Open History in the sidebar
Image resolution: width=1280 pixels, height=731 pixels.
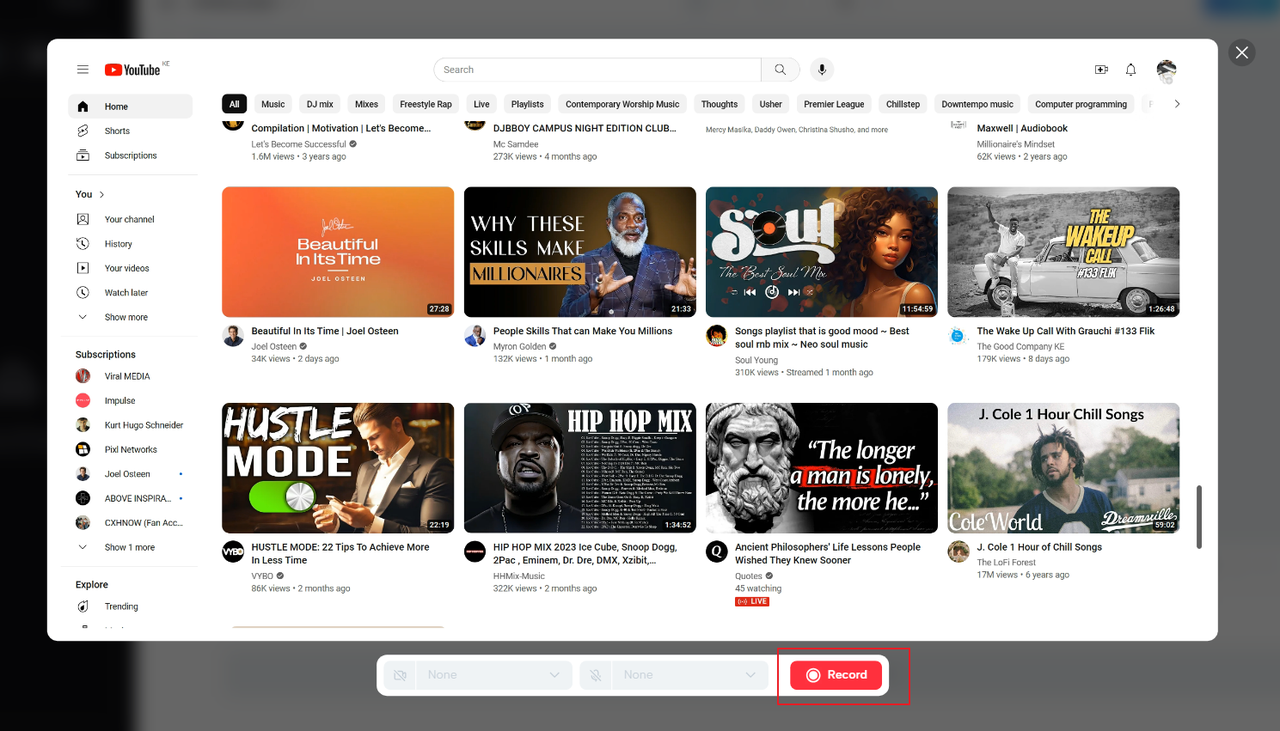click(130, 244)
